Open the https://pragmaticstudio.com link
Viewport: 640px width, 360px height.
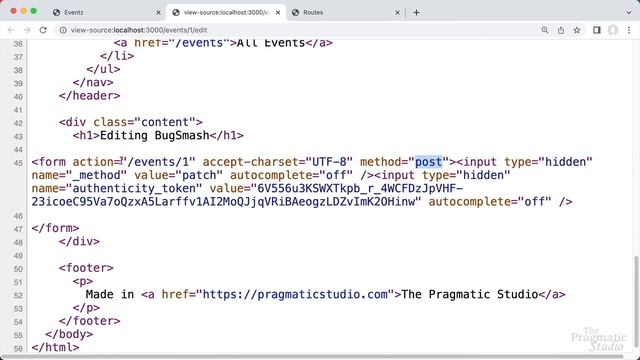pos(295,294)
